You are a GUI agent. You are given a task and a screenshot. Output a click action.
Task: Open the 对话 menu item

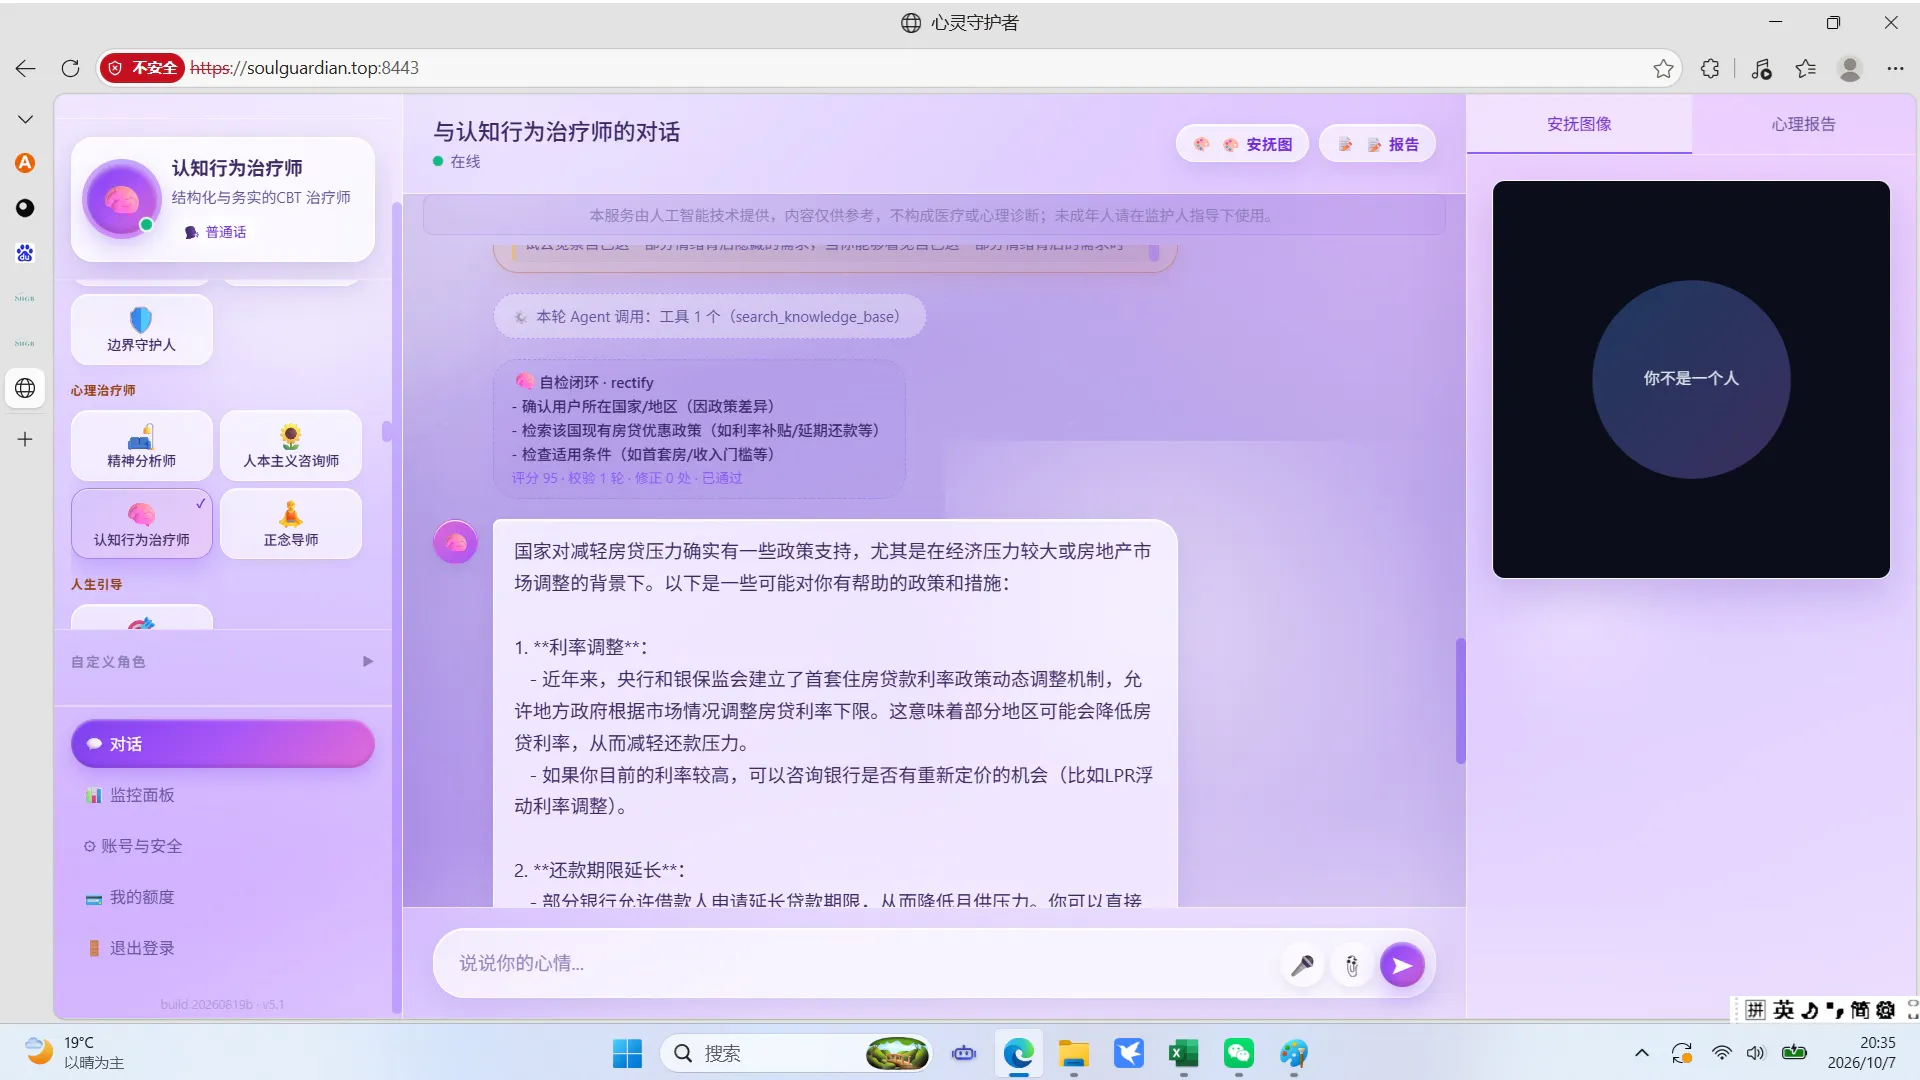tap(222, 744)
